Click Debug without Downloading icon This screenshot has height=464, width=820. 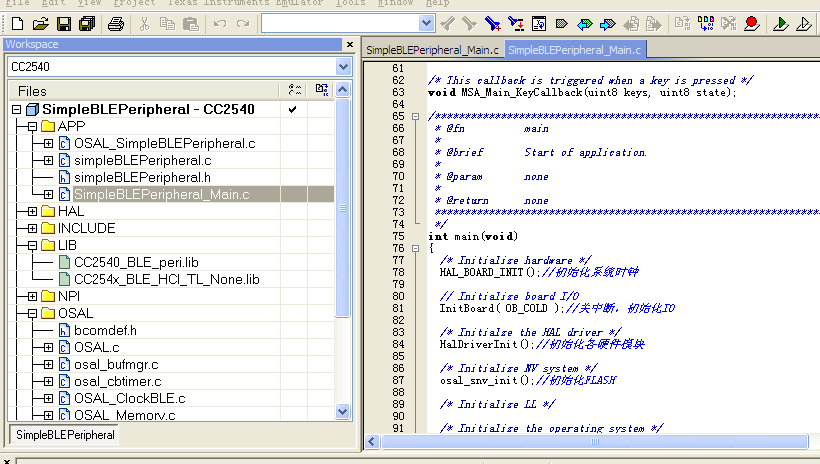point(804,24)
